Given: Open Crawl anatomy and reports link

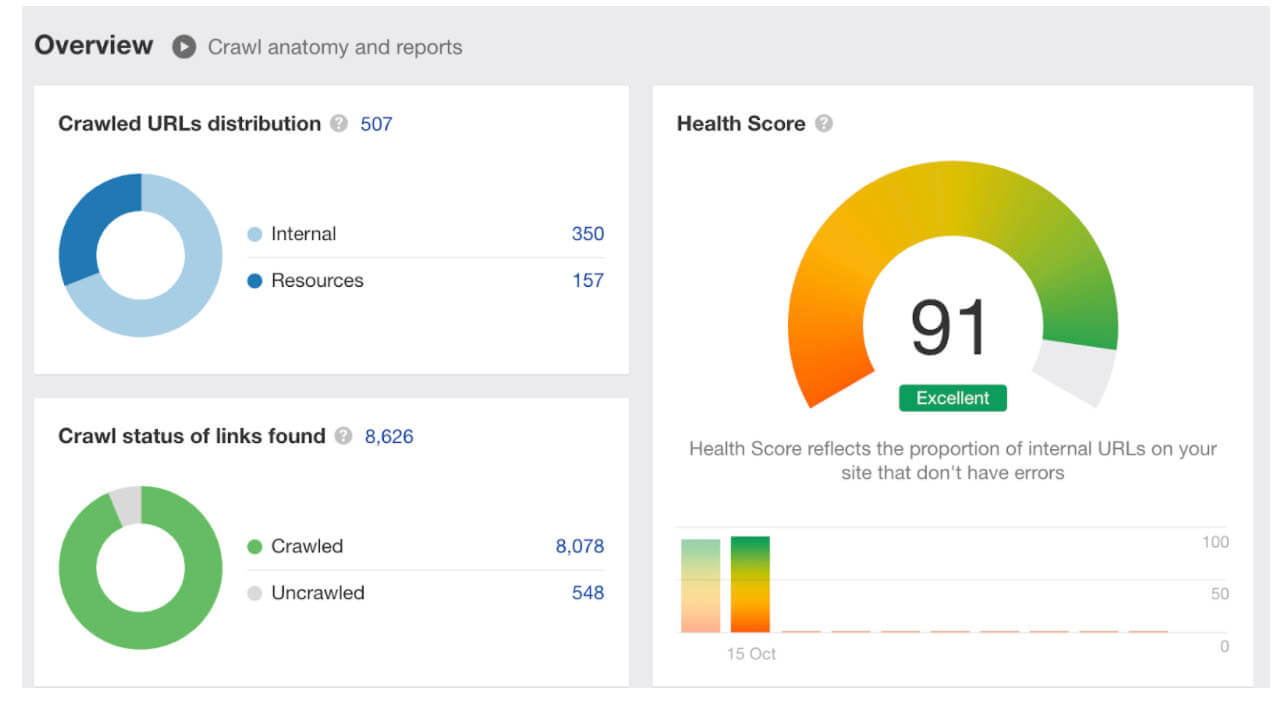Looking at the screenshot, I should coord(335,47).
